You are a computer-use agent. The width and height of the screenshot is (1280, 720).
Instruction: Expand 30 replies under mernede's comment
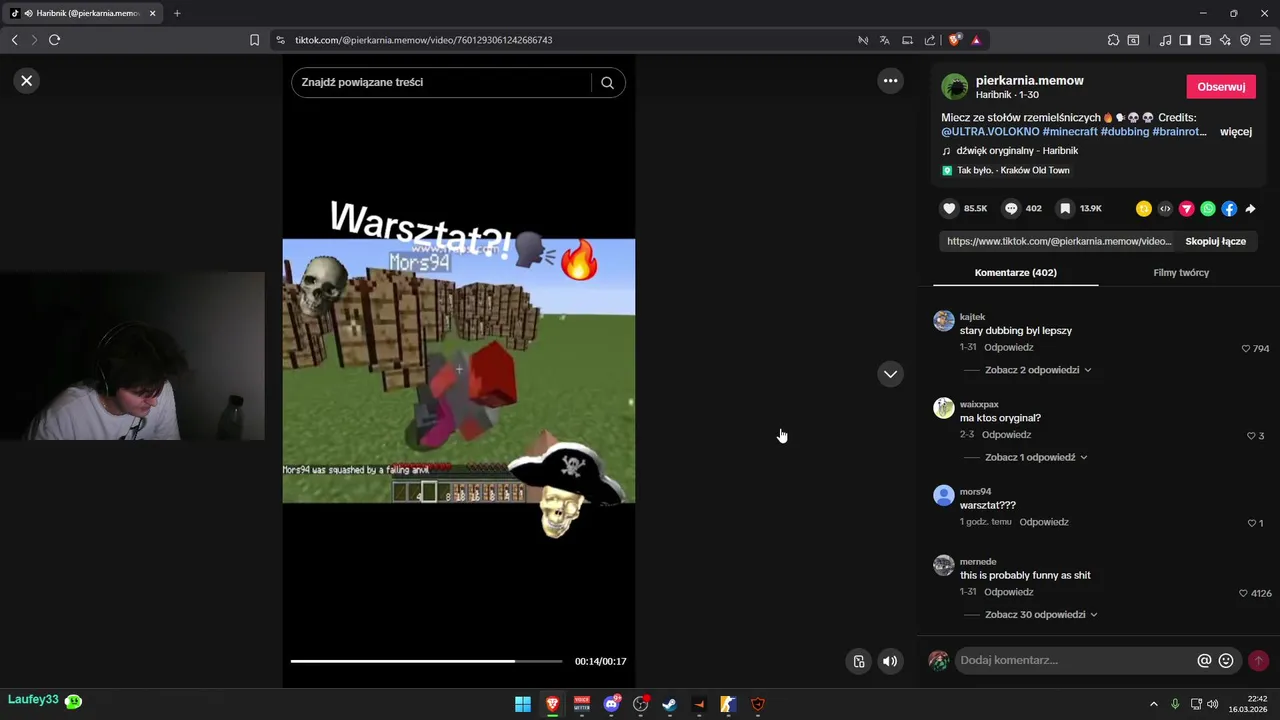tap(1041, 615)
